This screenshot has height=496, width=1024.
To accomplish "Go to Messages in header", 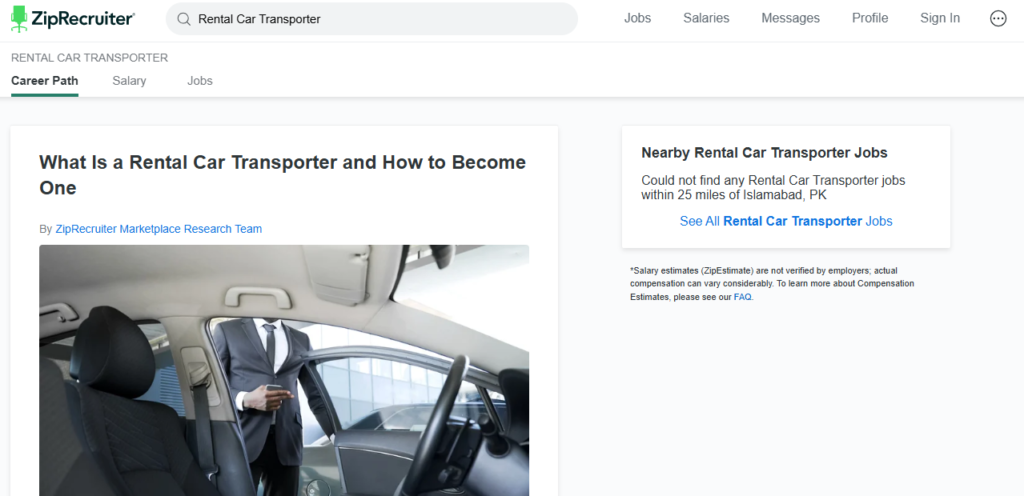I will coord(790,18).
